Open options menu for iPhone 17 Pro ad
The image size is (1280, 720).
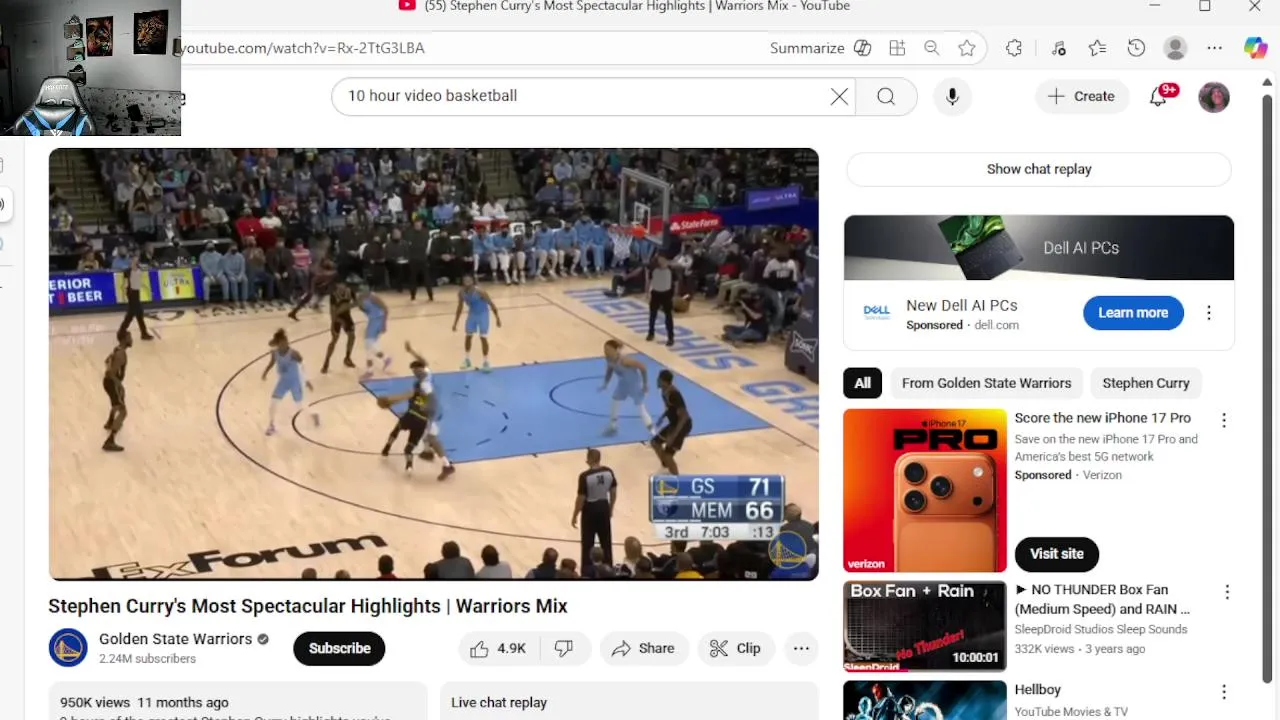(x=1223, y=420)
